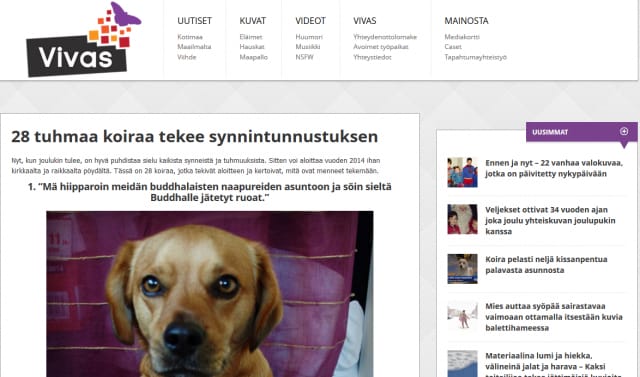Image resolution: width=640 pixels, height=377 pixels.
Task: Open article Koira pelasti neljä kissanpentua
Action: [546, 264]
